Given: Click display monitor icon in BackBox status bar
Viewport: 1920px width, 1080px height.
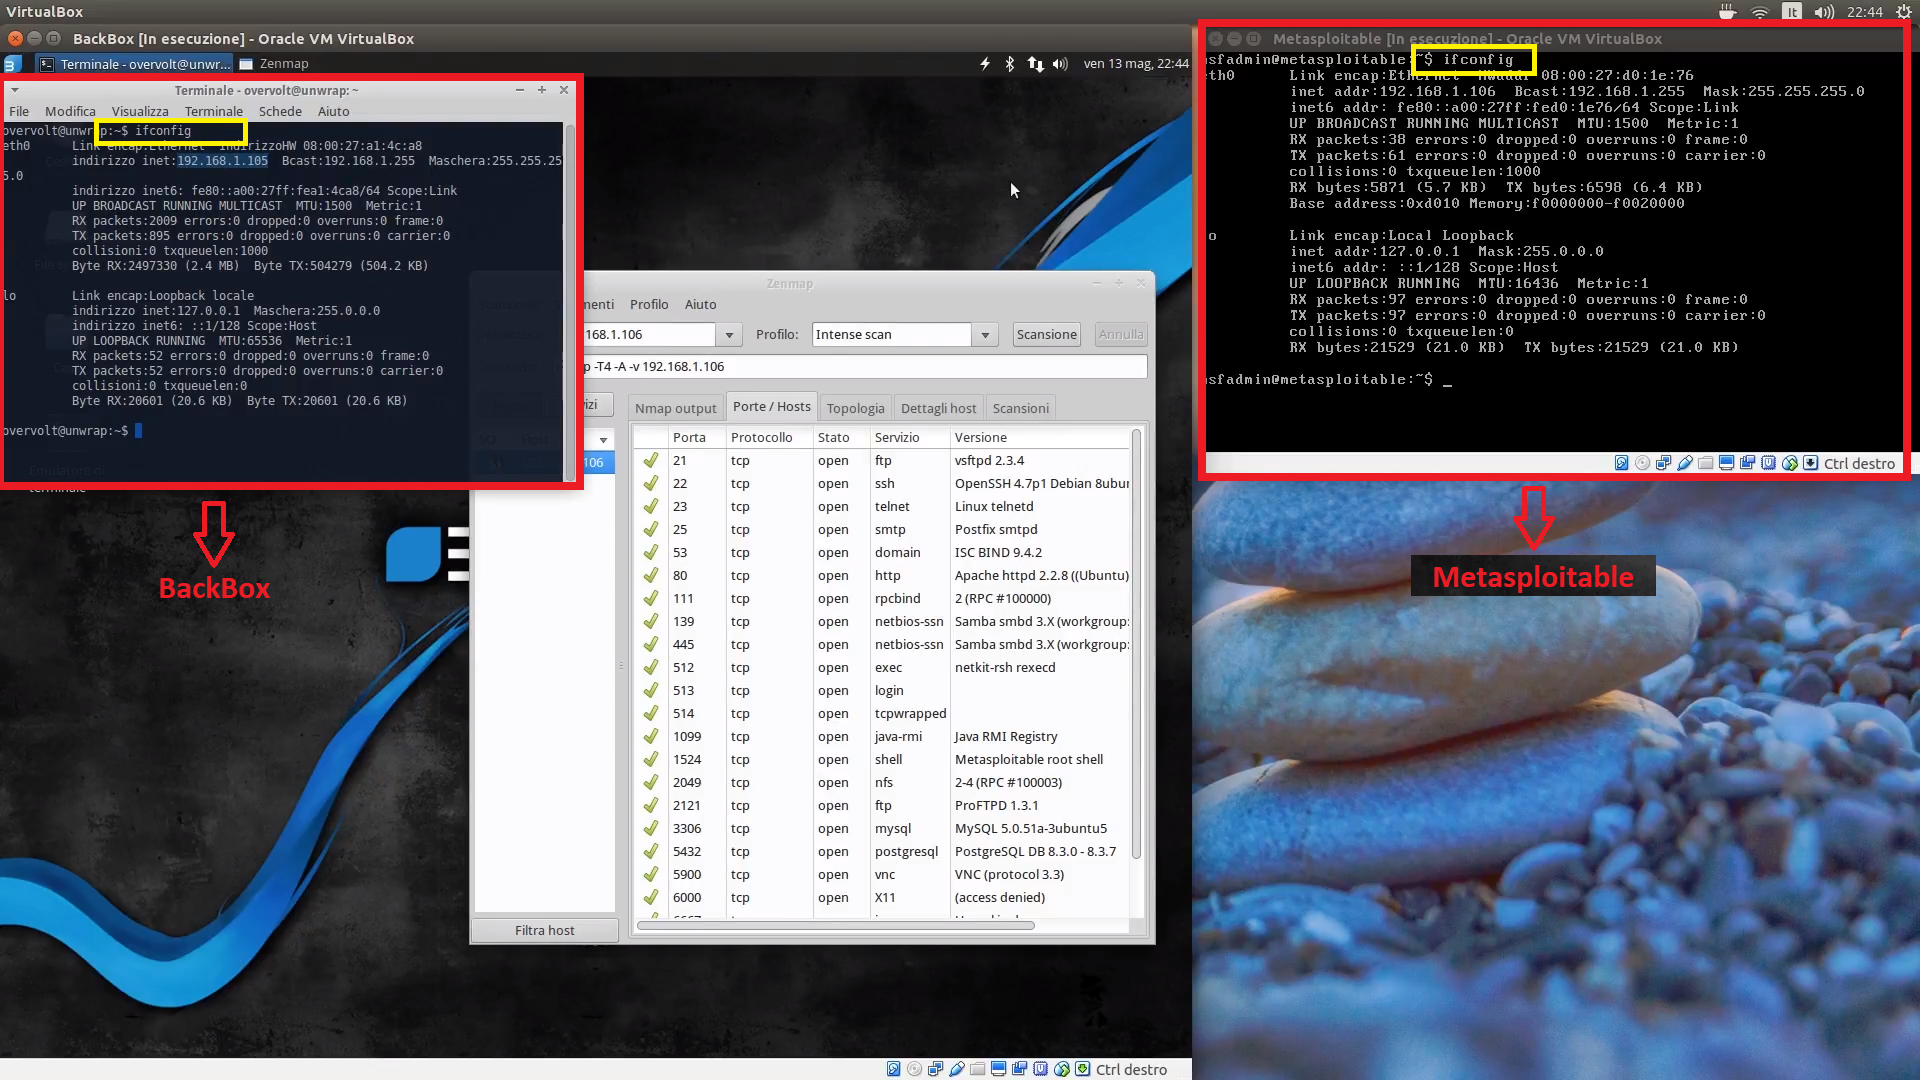Looking at the screenshot, I should (x=998, y=1069).
